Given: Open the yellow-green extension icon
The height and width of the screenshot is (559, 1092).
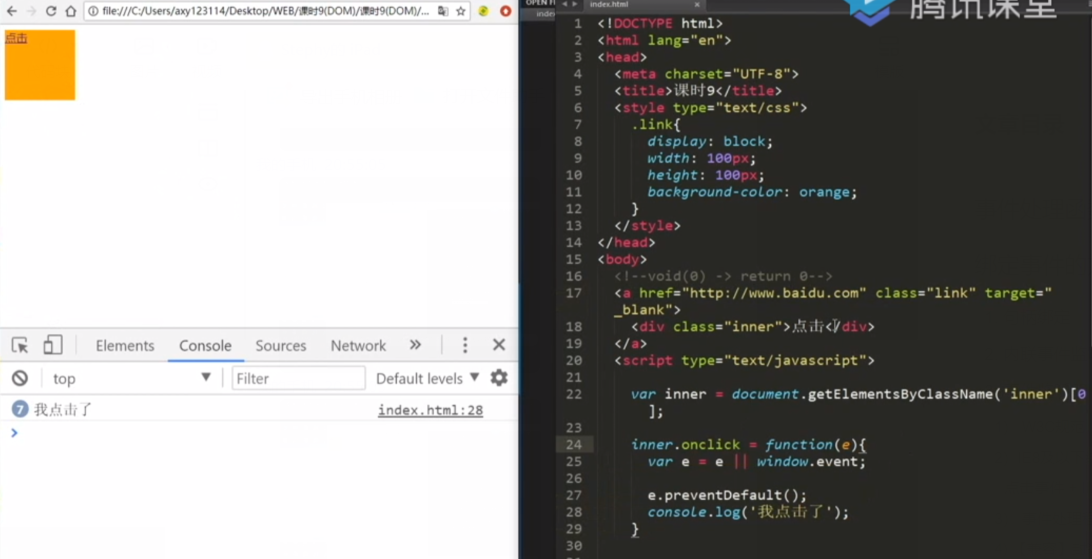Looking at the screenshot, I should pyautogui.click(x=483, y=11).
